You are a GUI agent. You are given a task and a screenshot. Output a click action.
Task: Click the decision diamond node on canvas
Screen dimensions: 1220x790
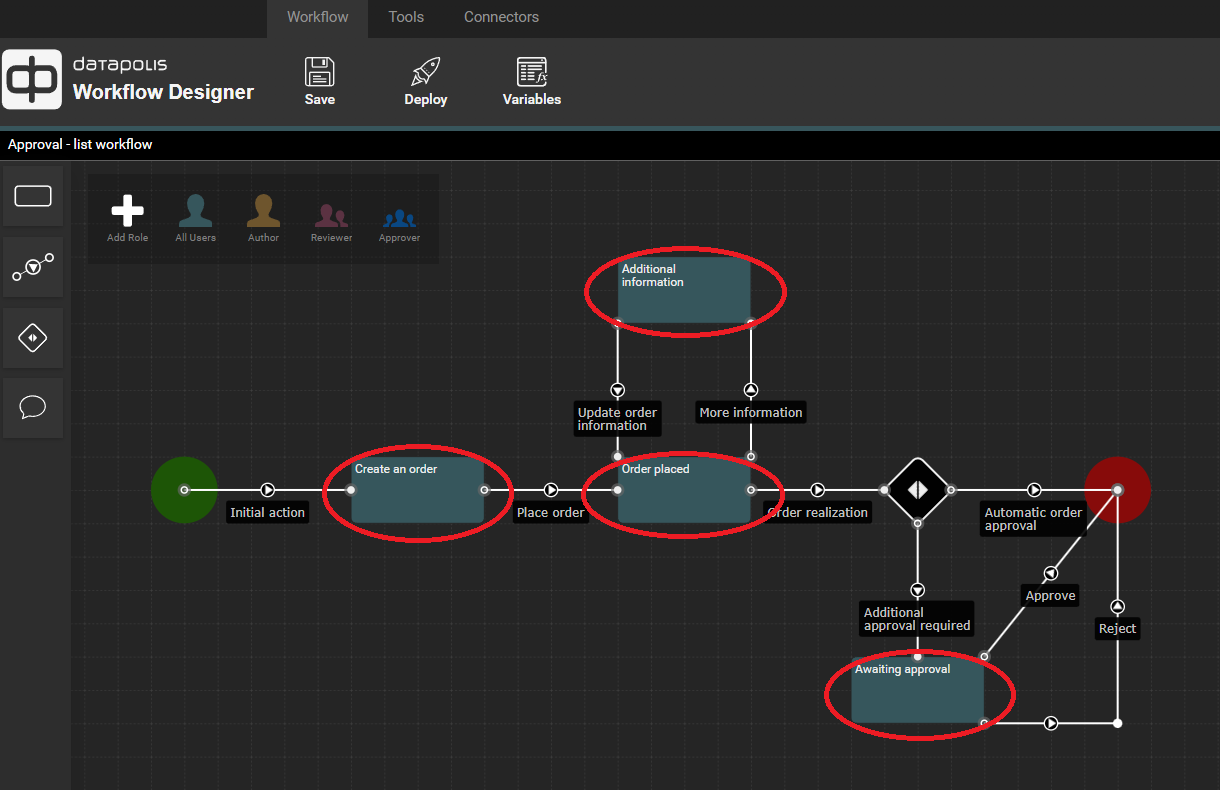point(918,490)
